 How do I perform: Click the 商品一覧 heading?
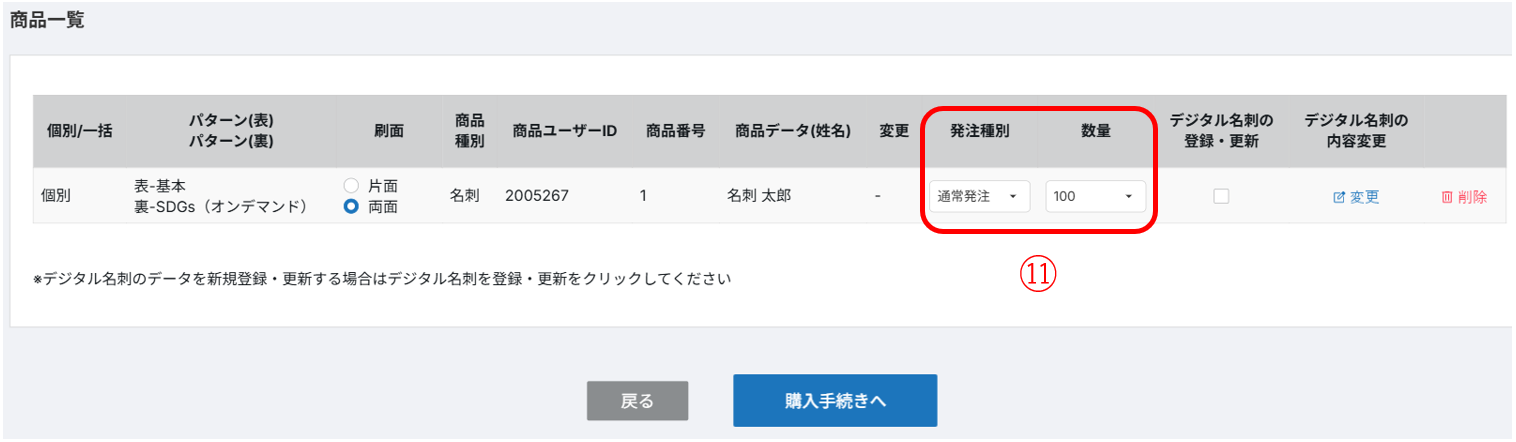(x=47, y=21)
